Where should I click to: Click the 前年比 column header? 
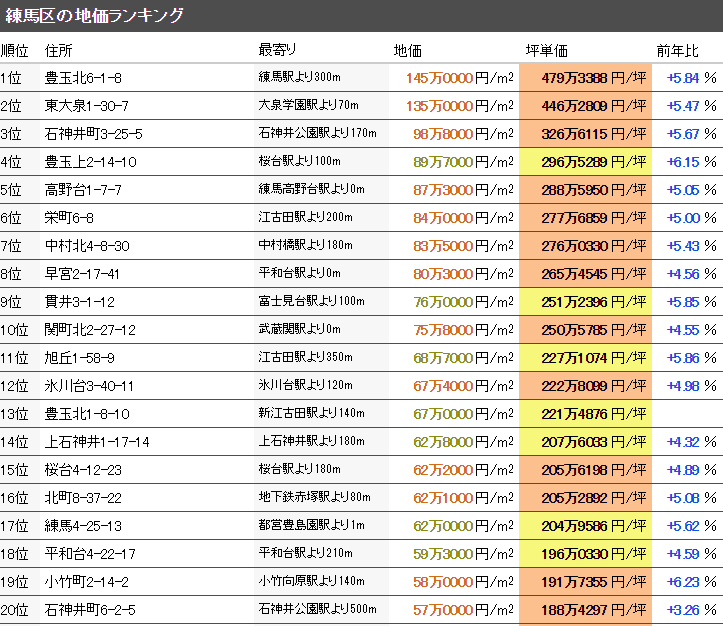[677, 50]
